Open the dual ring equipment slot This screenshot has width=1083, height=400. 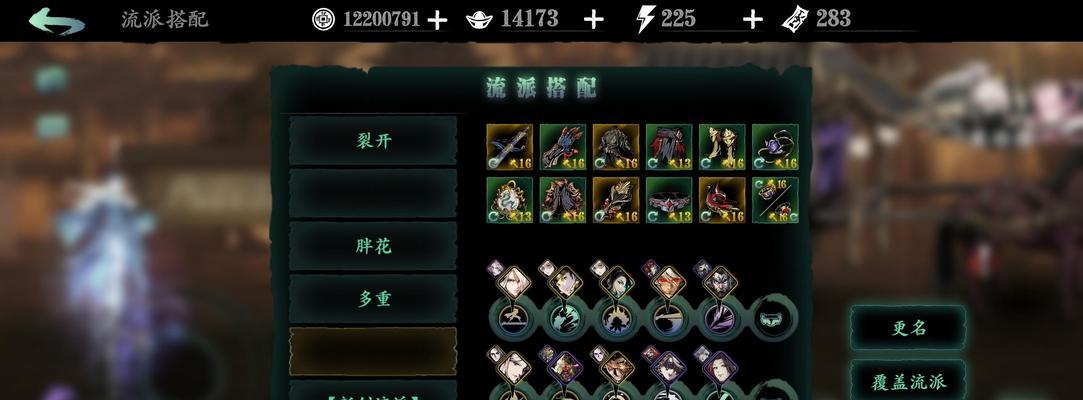click(x=776, y=200)
